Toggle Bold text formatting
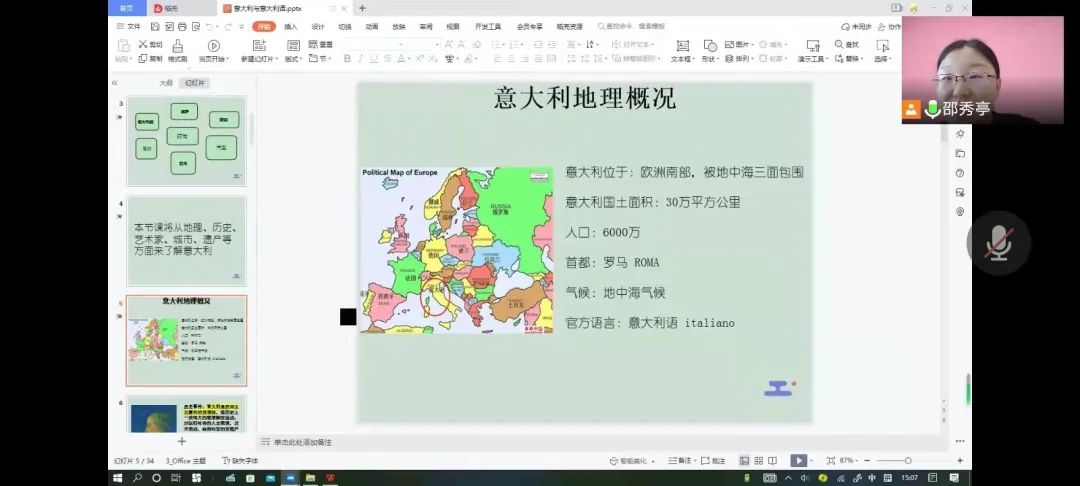The width and height of the screenshot is (1080, 486). click(347, 59)
